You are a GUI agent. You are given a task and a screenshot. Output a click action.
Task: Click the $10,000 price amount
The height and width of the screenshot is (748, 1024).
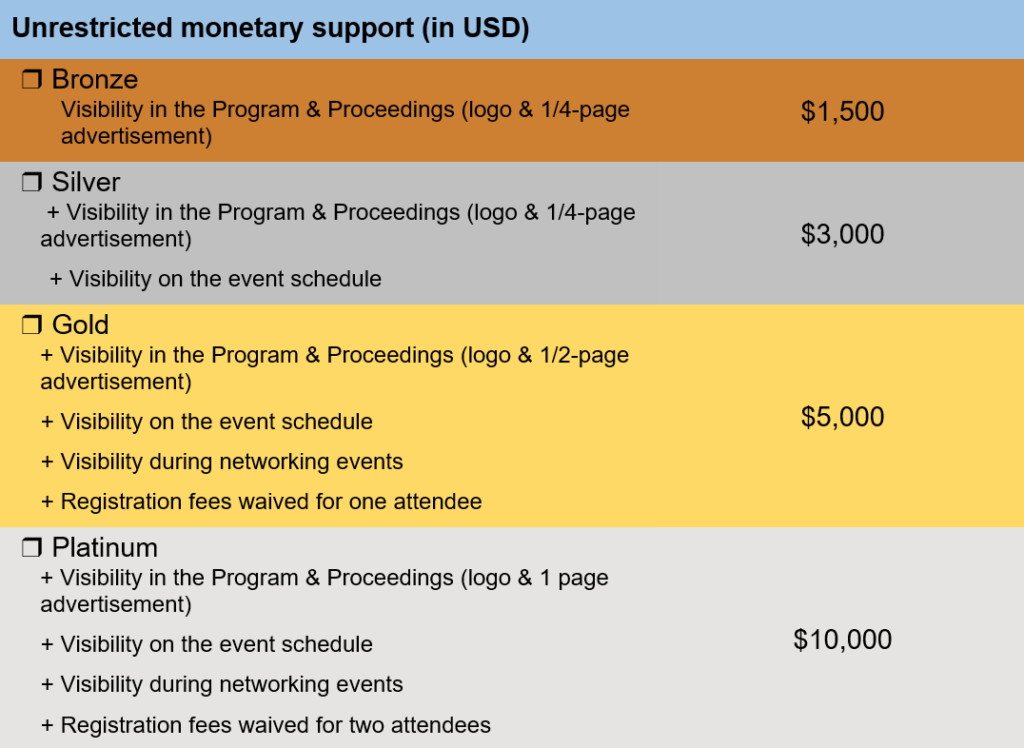point(842,640)
